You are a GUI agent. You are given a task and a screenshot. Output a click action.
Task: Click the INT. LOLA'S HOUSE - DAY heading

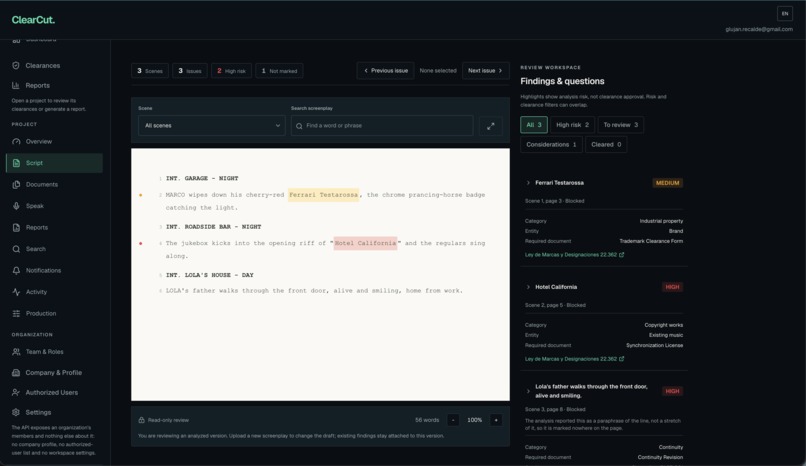[210, 275]
